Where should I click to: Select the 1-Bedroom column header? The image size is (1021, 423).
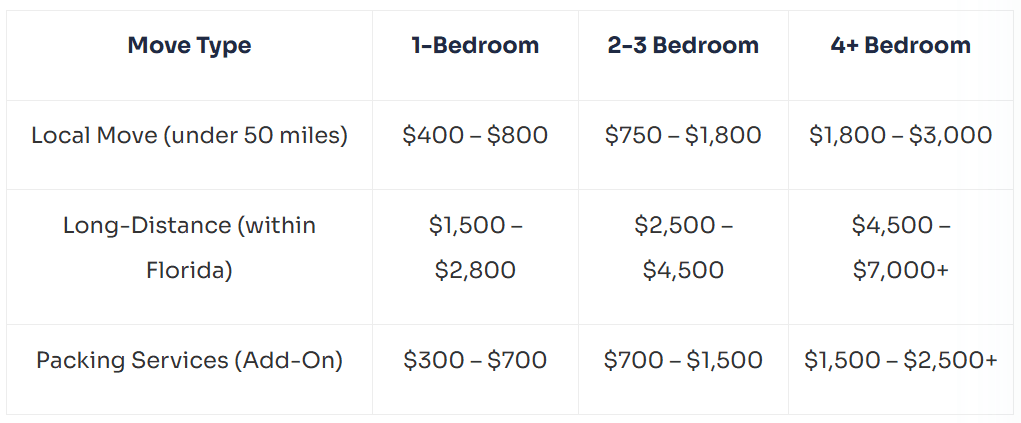pos(475,46)
